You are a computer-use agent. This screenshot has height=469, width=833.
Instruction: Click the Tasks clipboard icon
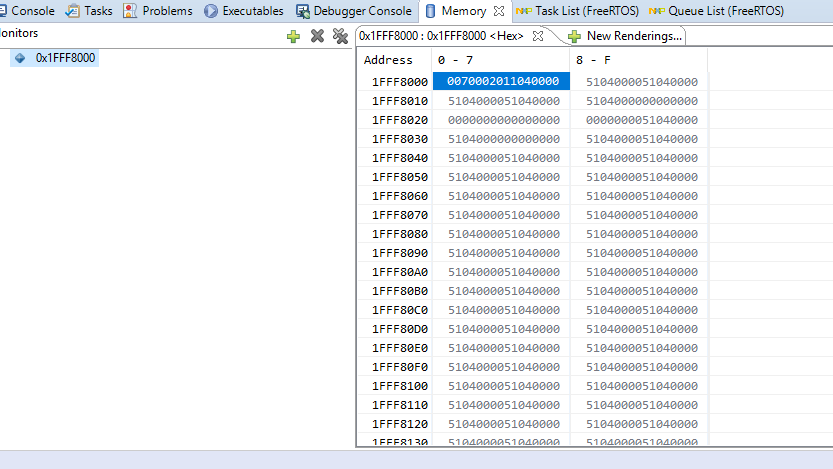72,11
